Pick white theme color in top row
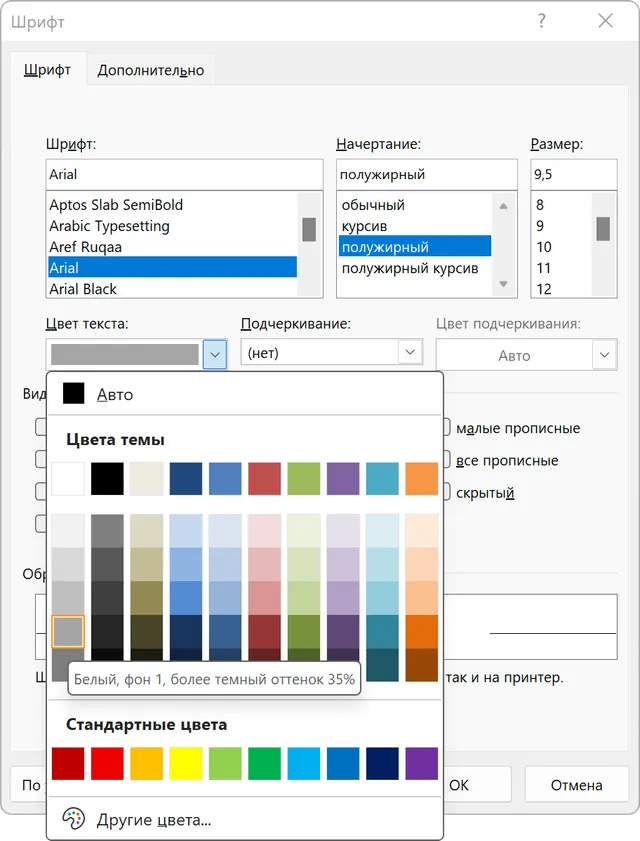This screenshot has width=640, height=841. tap(68, 478)
